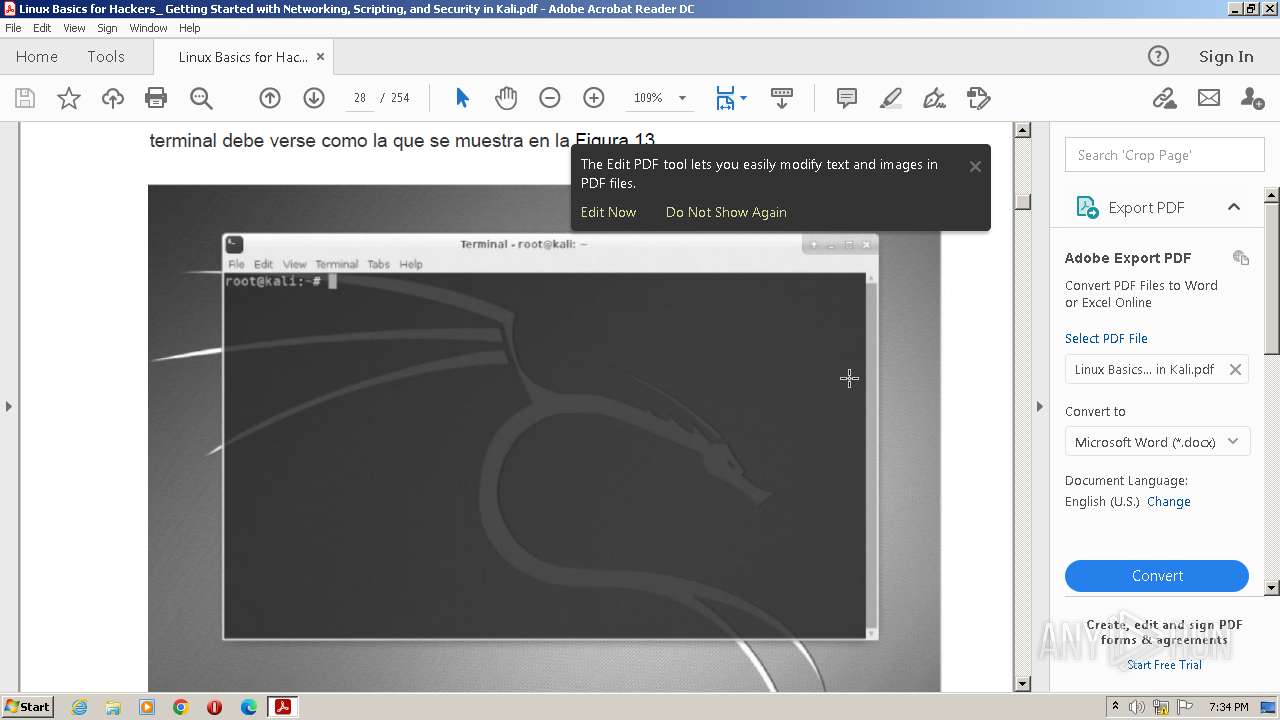Choose the Selection arrow tool
This screenshot has width=1280, height=720.
click(462, 98)
